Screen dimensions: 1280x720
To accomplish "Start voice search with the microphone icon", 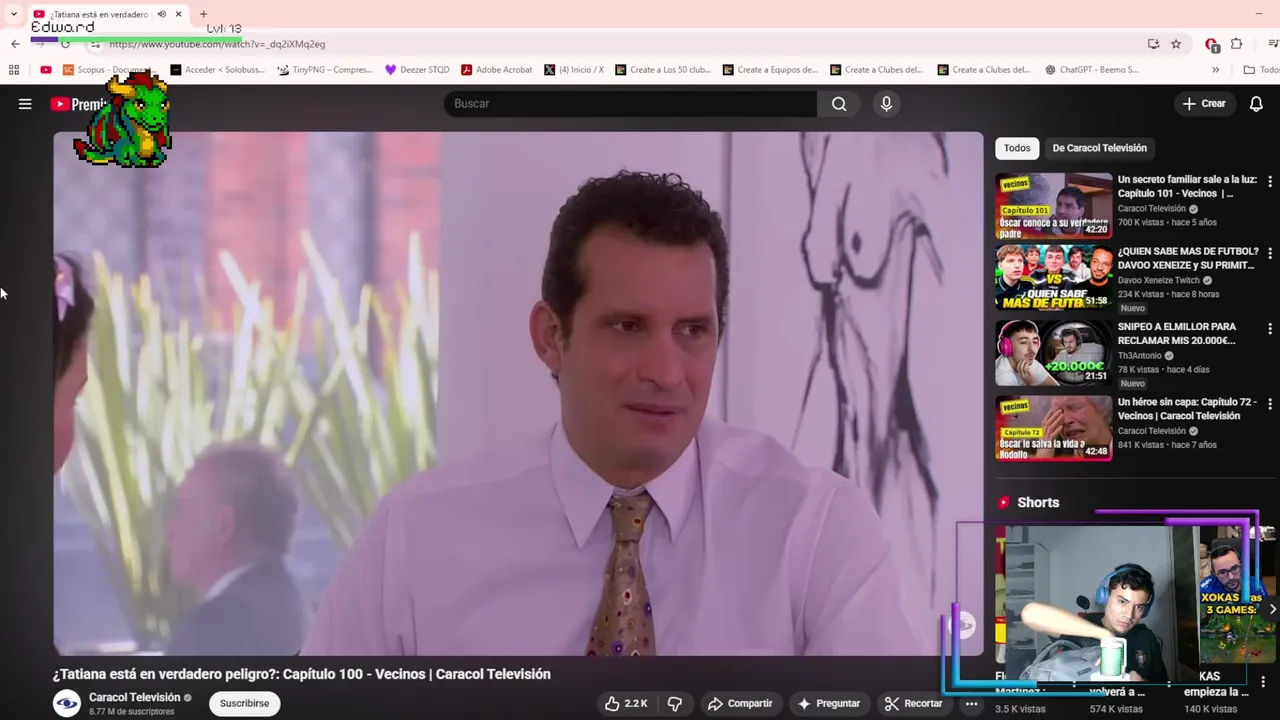I will (886, 104).
